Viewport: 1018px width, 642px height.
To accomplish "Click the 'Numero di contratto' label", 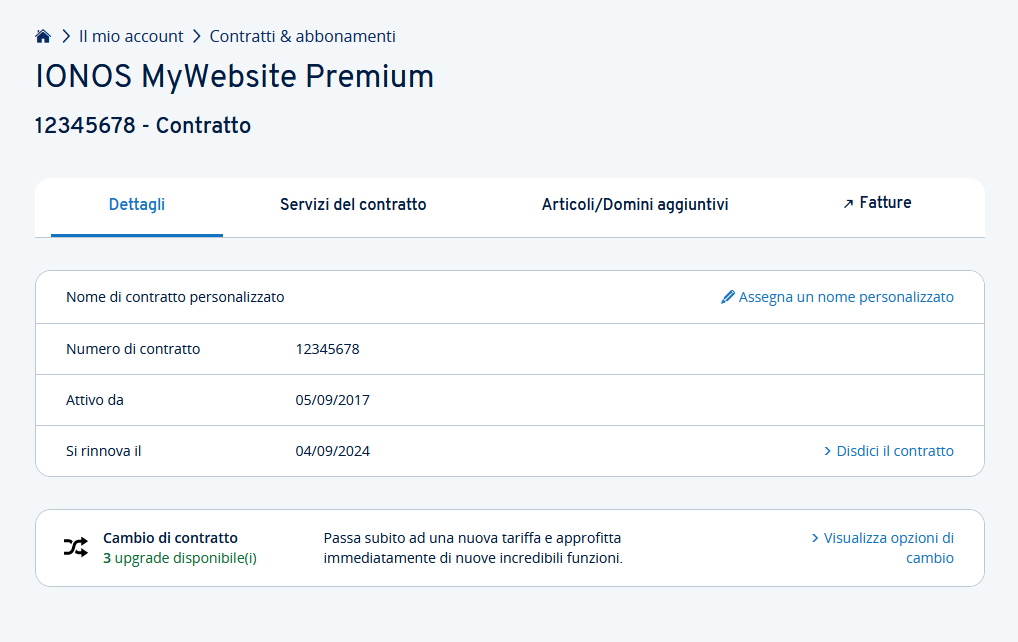I will (x=133, y=349).
